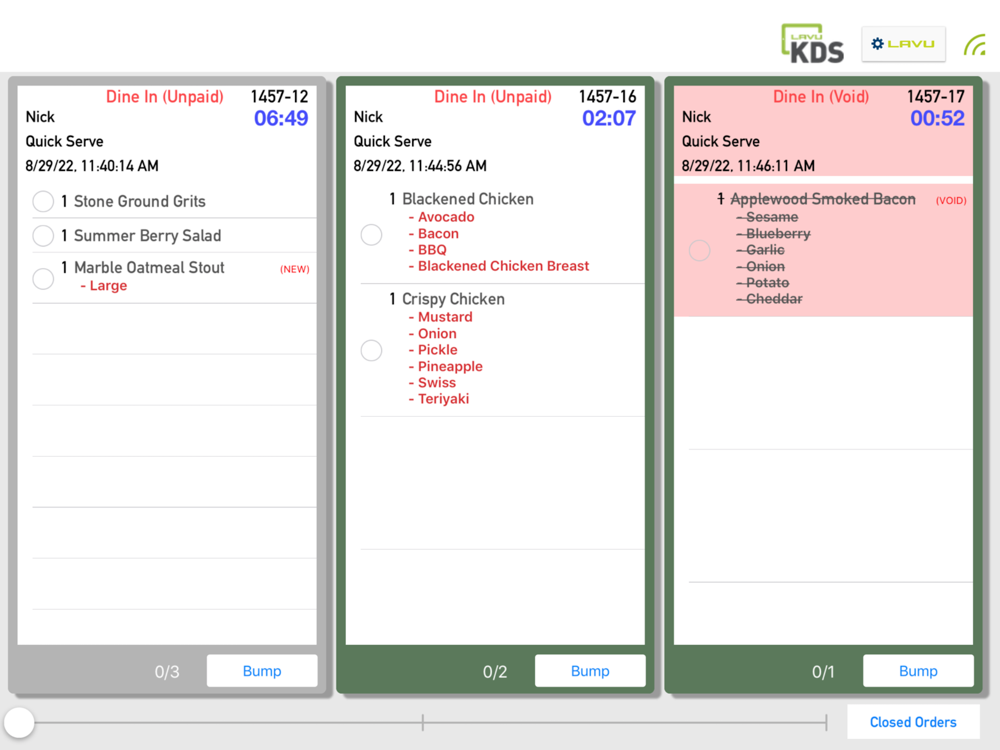Image resolution: width=1000 pixels, height=750 pixels.
Task: Click the Teriyaki modifier
Action: 439,399
